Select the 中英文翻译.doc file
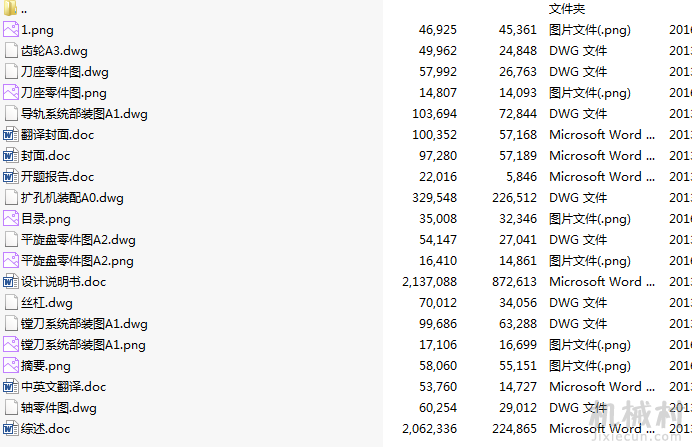 click(x=64, y=387)
